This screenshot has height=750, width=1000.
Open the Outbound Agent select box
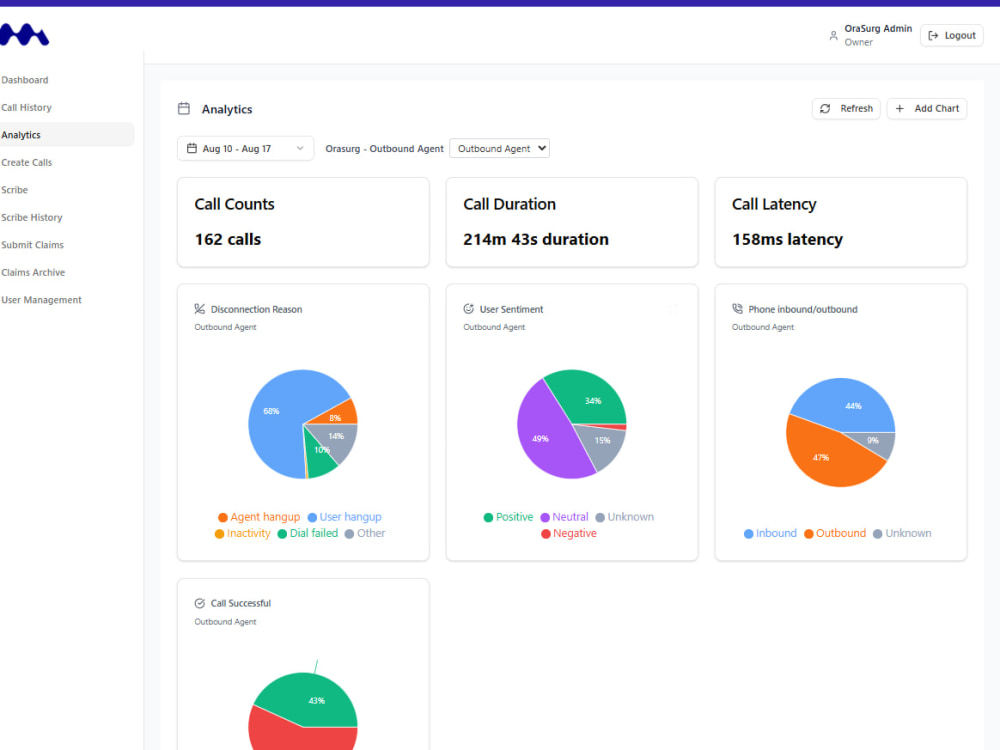tap(499, 149)
